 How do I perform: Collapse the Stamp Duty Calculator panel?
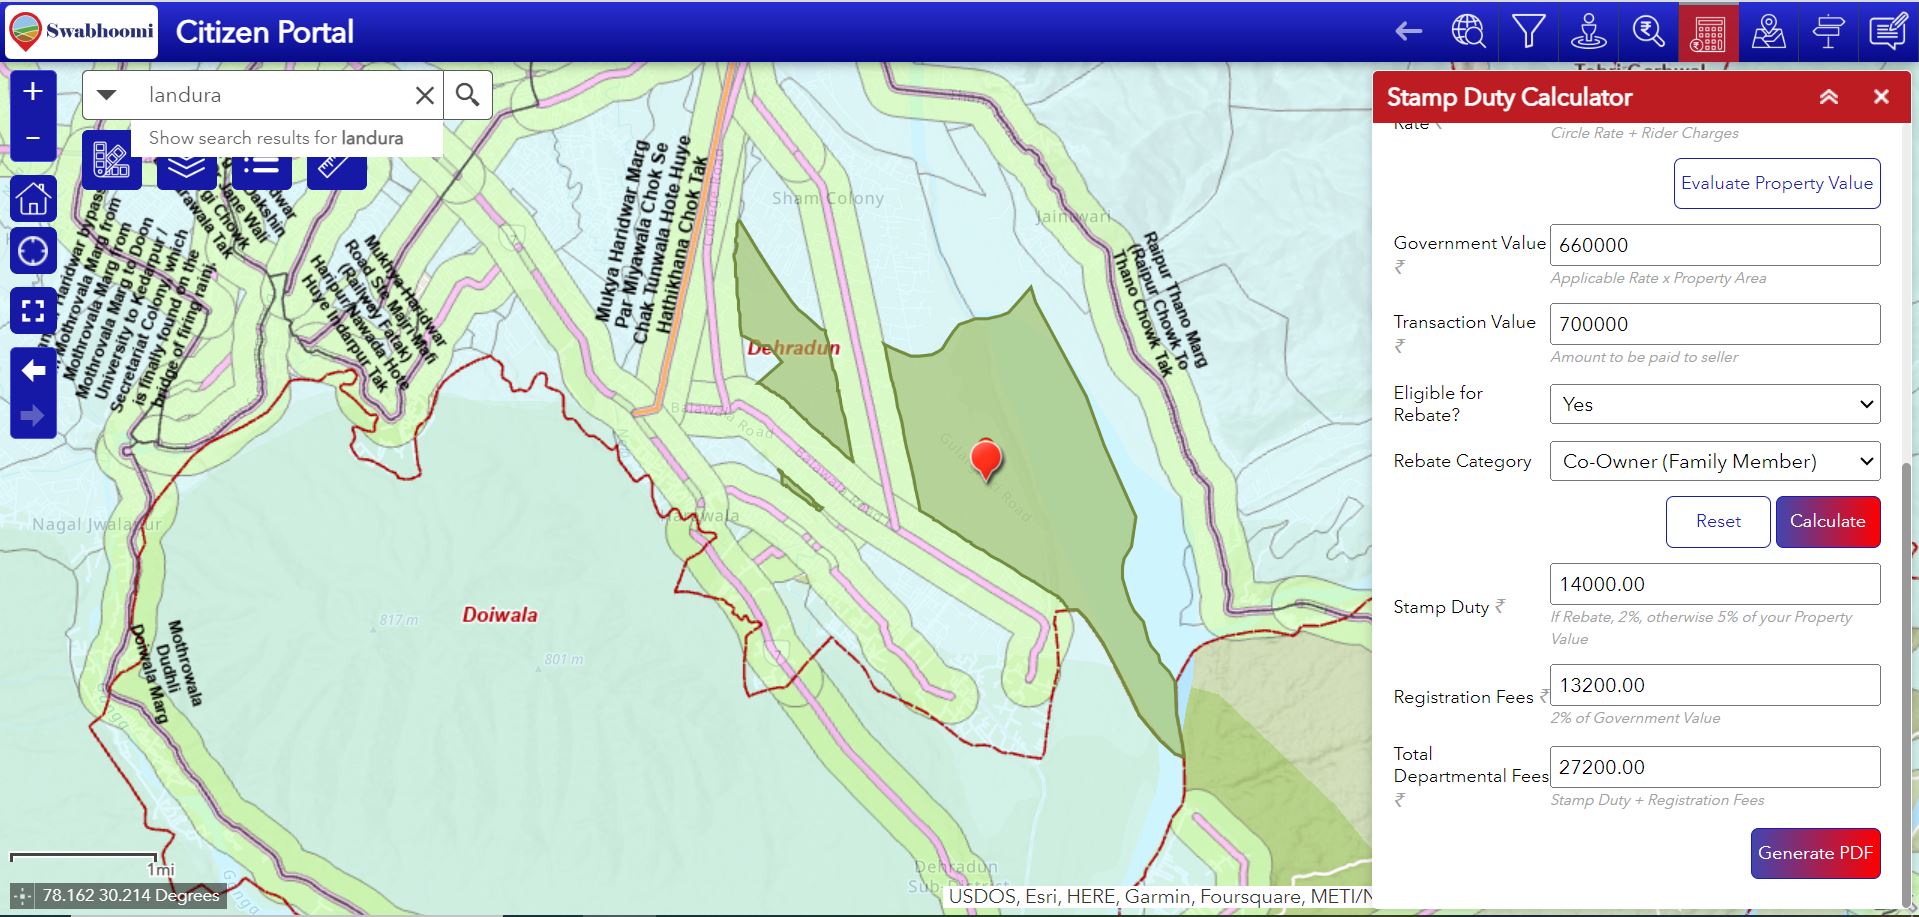1828,97
